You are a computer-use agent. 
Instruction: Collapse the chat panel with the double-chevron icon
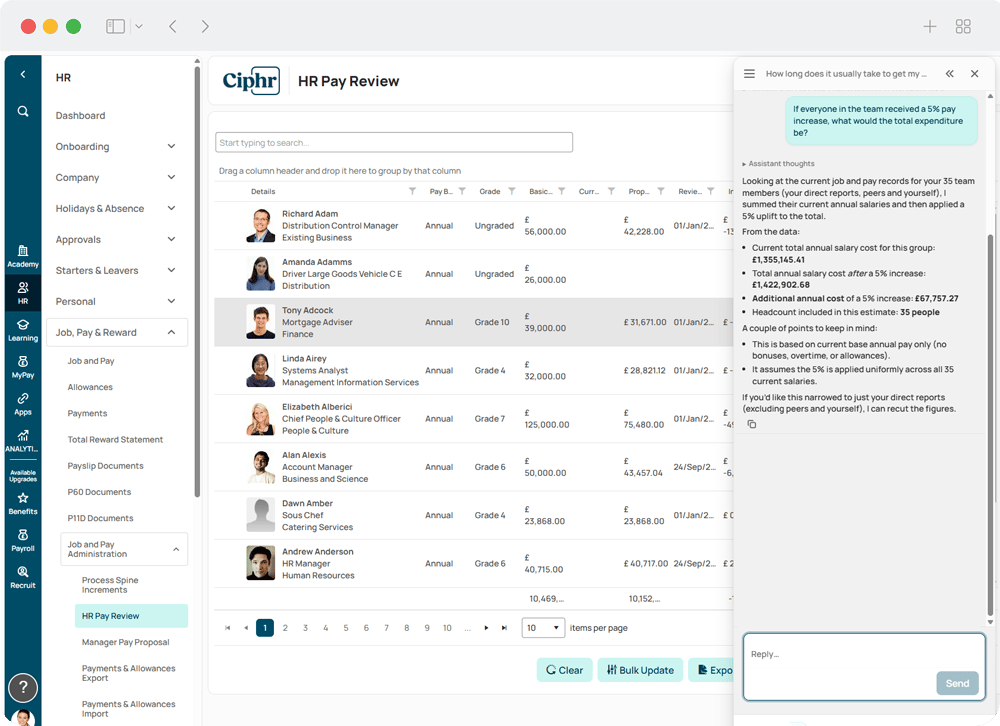tap(950, 74)
